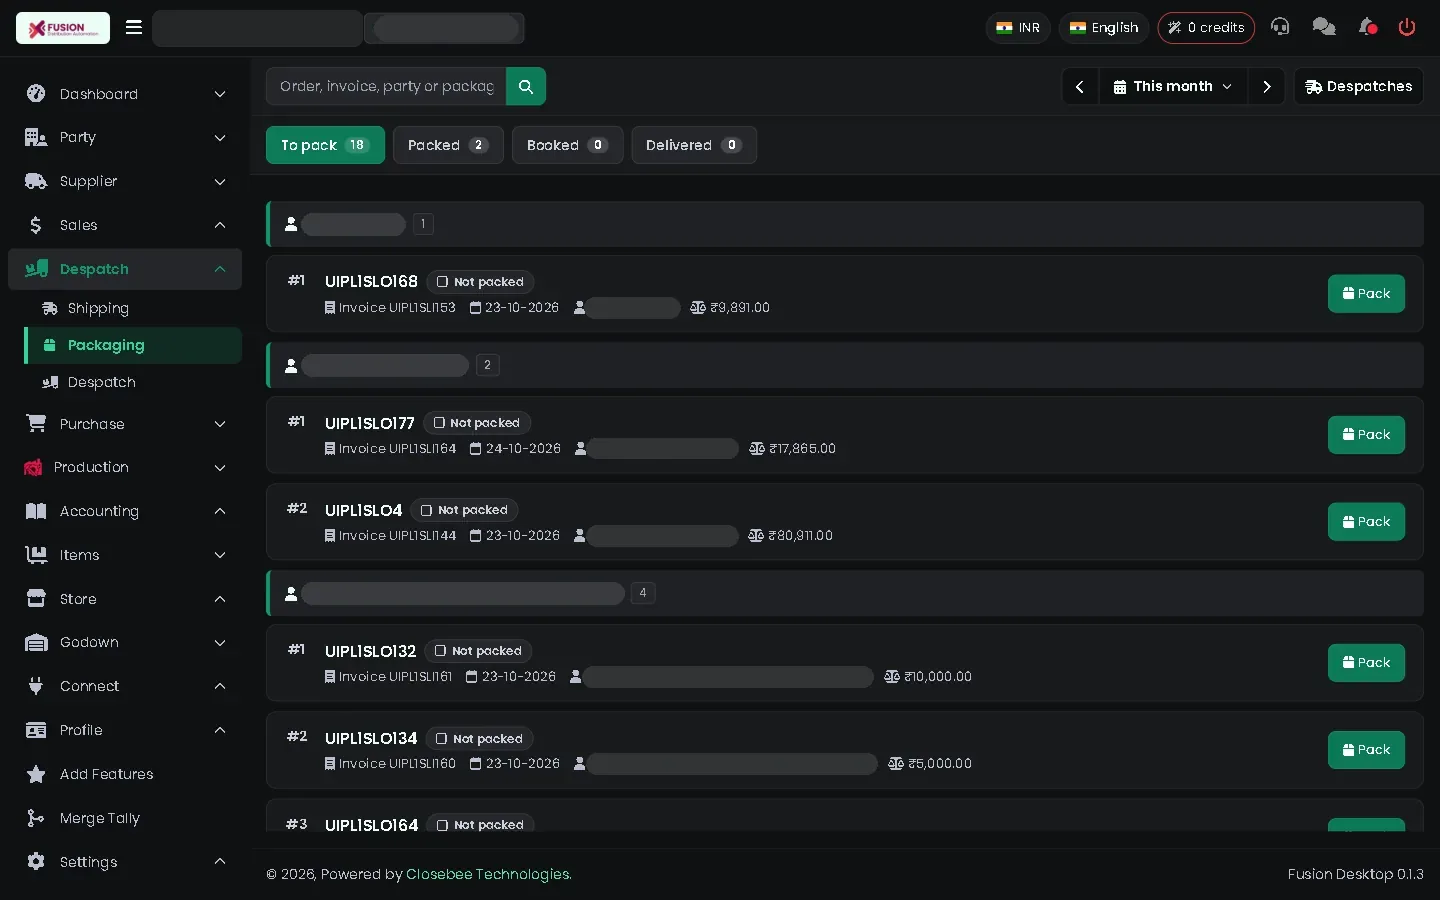This screenshot has width=1440, height=900.
Task: Collapse the Despatch section chevron
Action: coord(220,269)
